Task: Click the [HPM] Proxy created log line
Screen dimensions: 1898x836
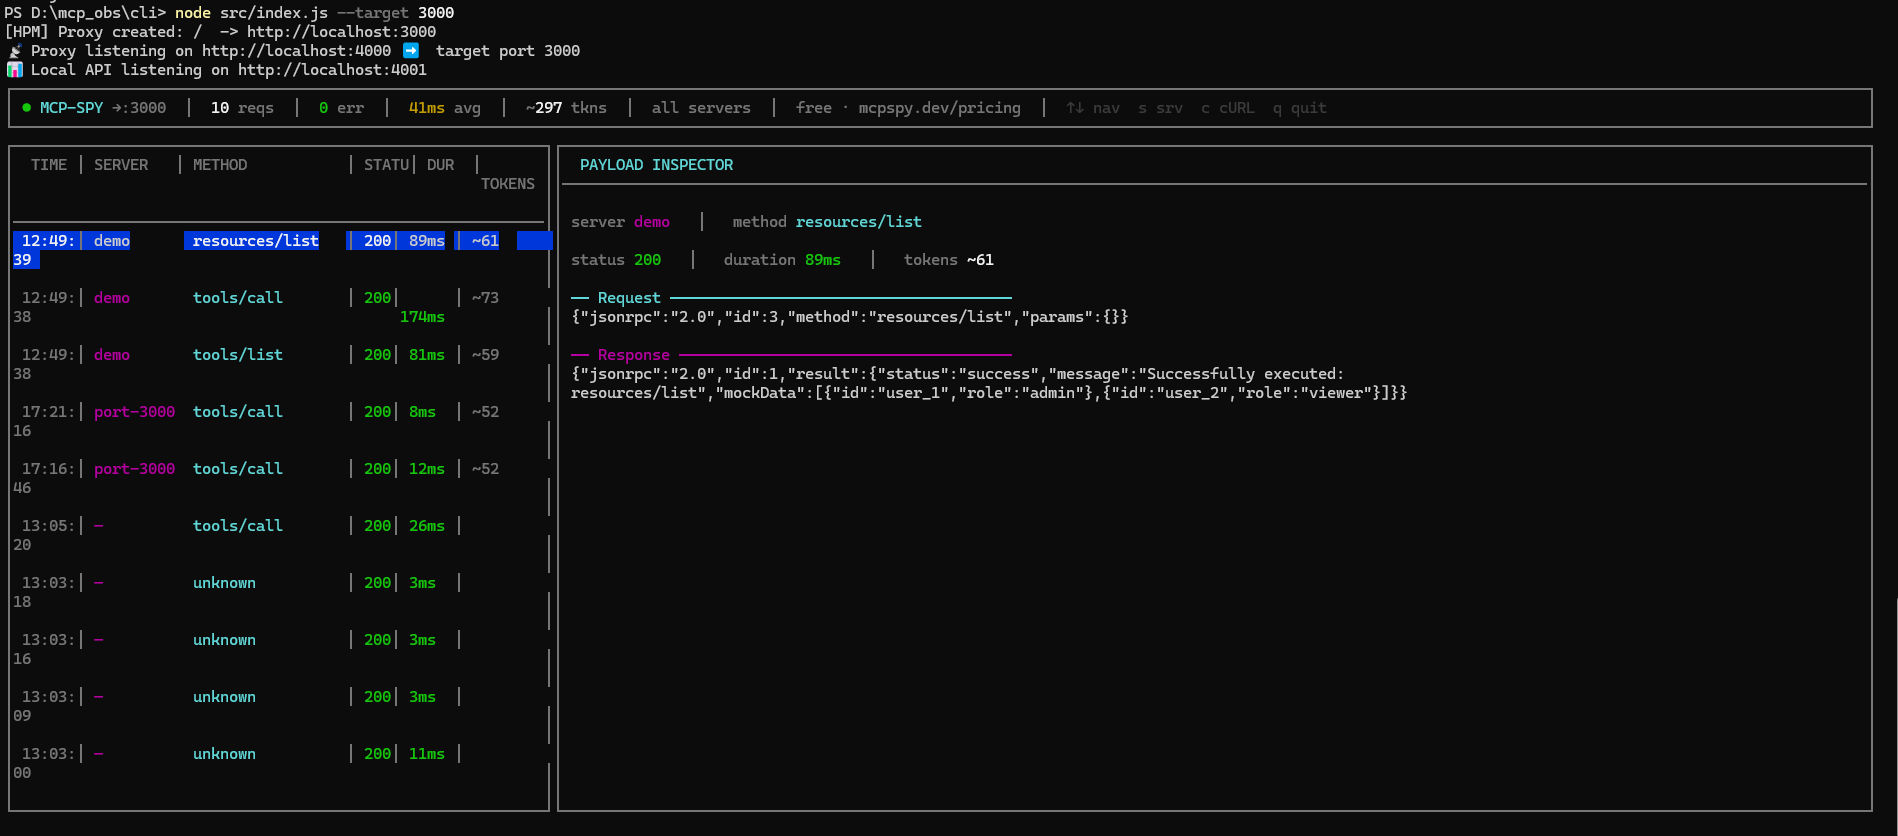Action: [x=220, y=32]
